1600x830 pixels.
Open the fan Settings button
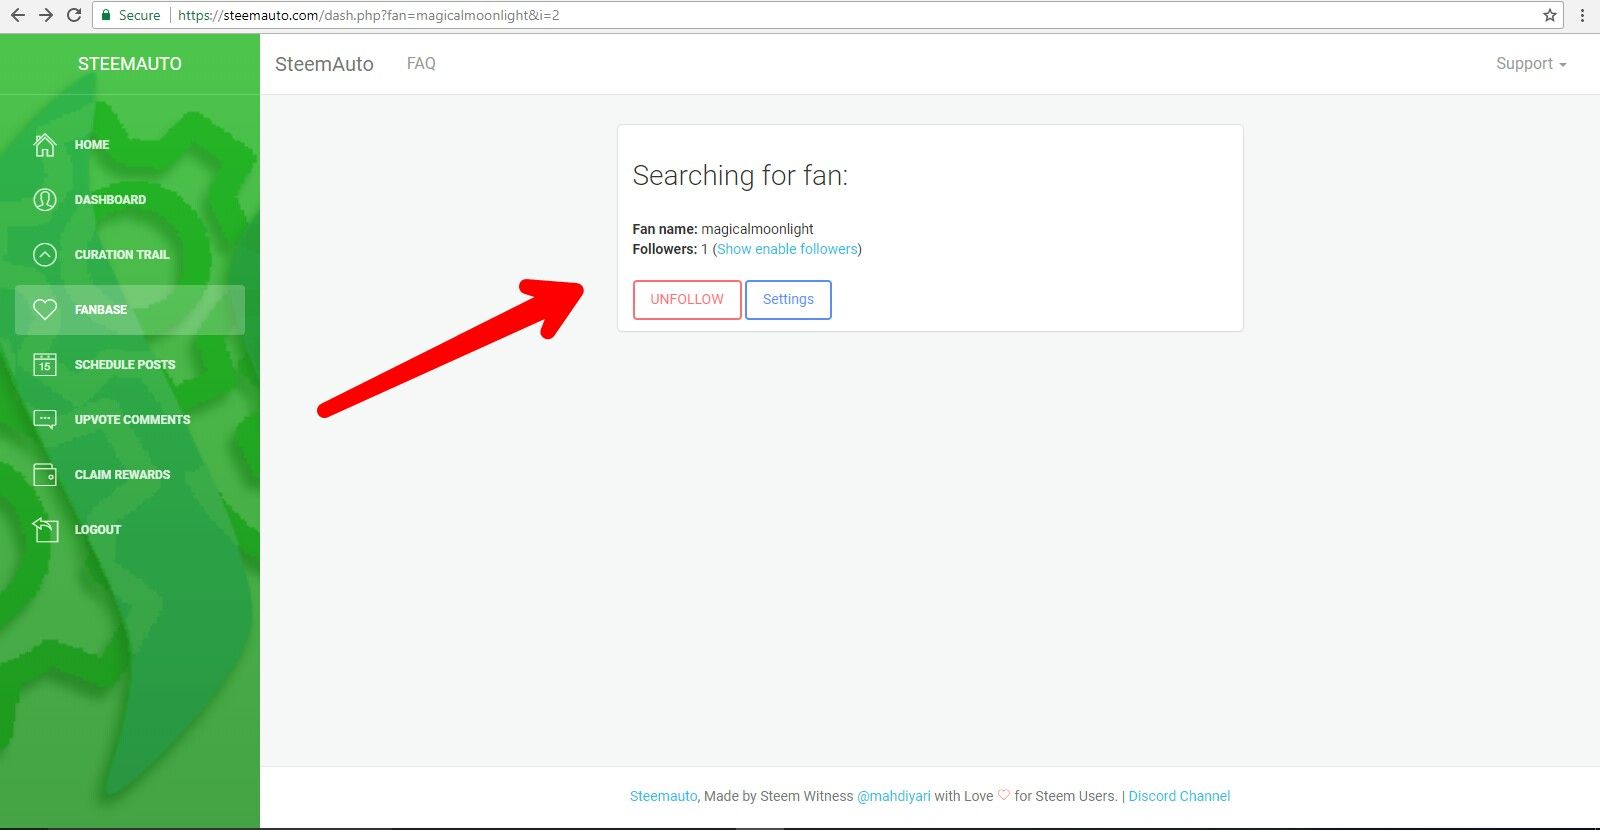pos(788,300)
